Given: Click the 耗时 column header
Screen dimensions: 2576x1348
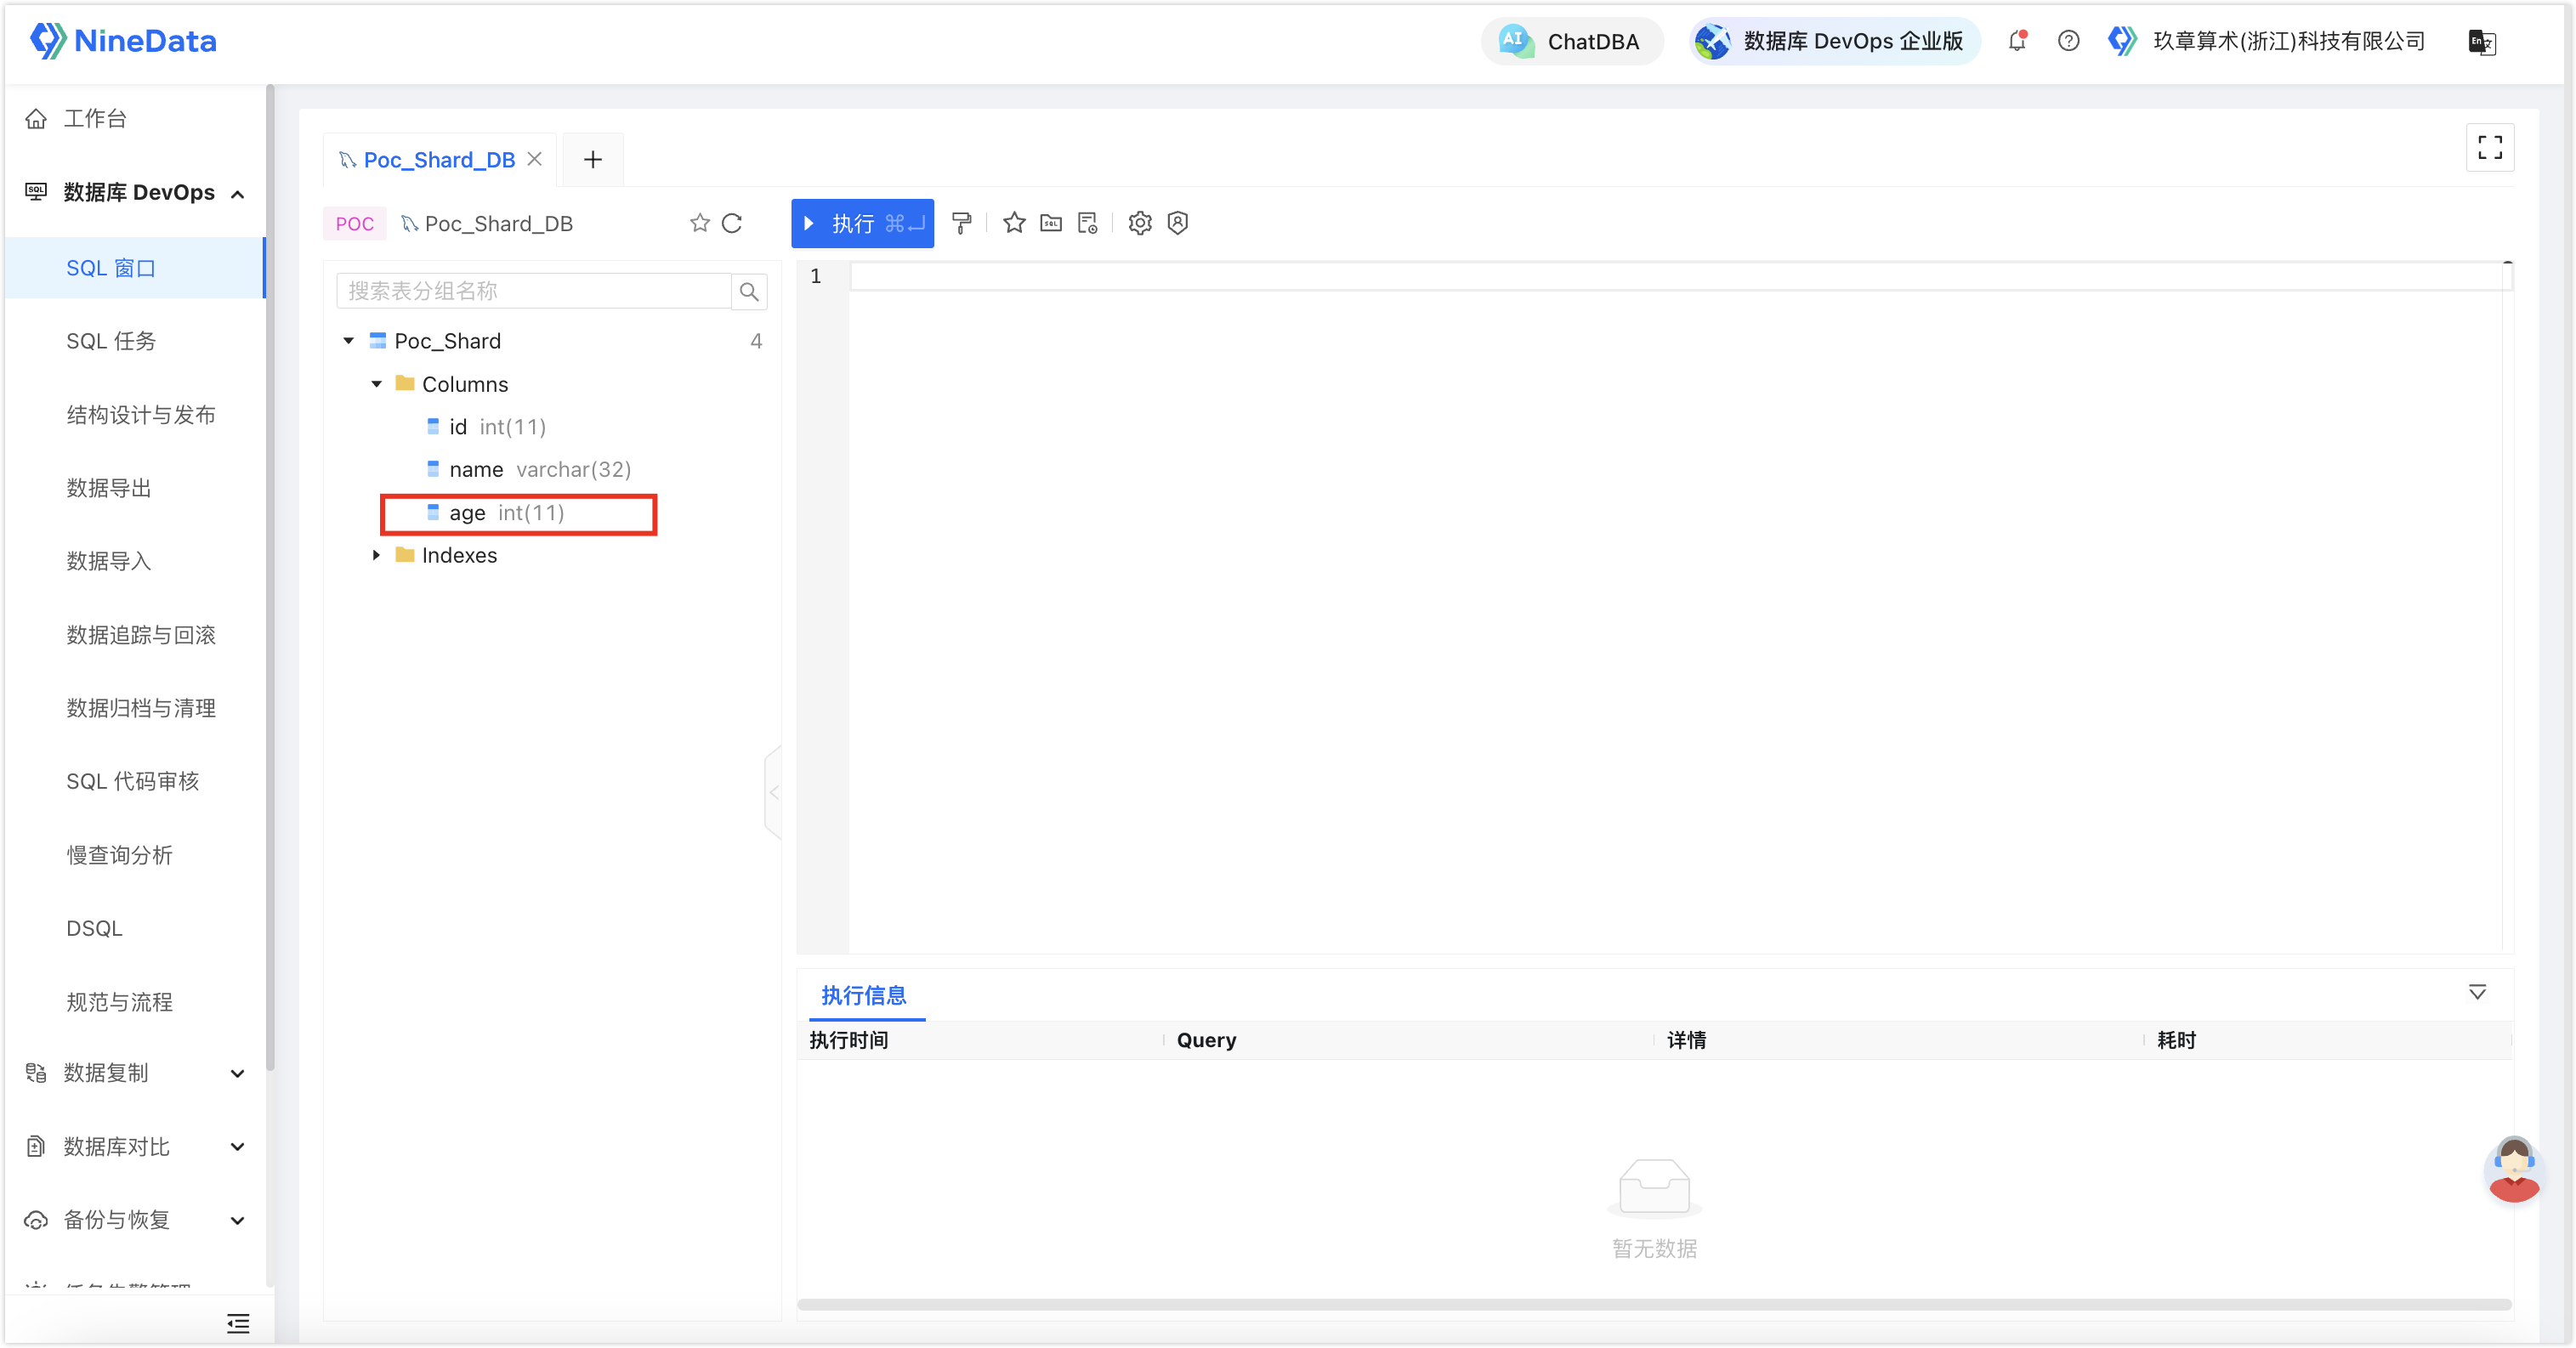Looking at the screenshot, I should pos(2176,1040).
